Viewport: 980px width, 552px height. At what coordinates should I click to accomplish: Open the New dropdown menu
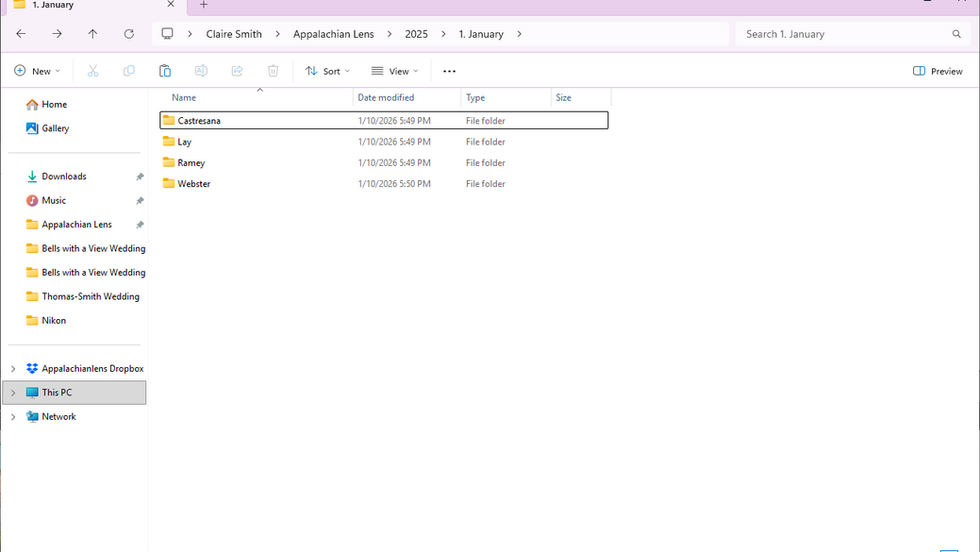coord(38,71)
